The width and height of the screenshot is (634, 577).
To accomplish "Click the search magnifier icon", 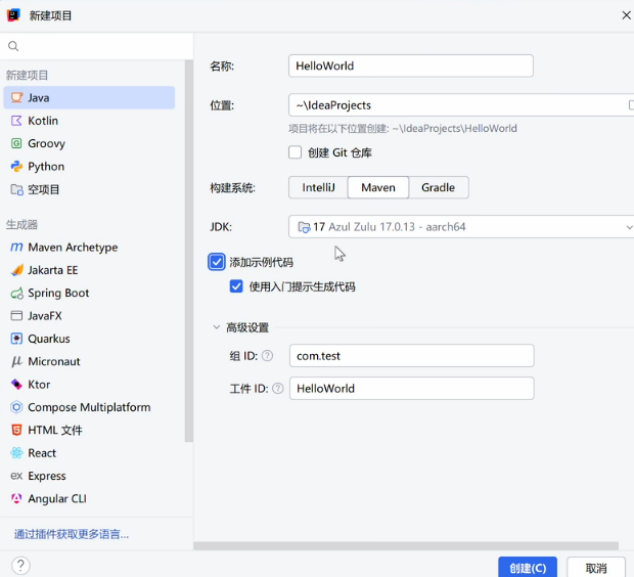I will (13, 46).
